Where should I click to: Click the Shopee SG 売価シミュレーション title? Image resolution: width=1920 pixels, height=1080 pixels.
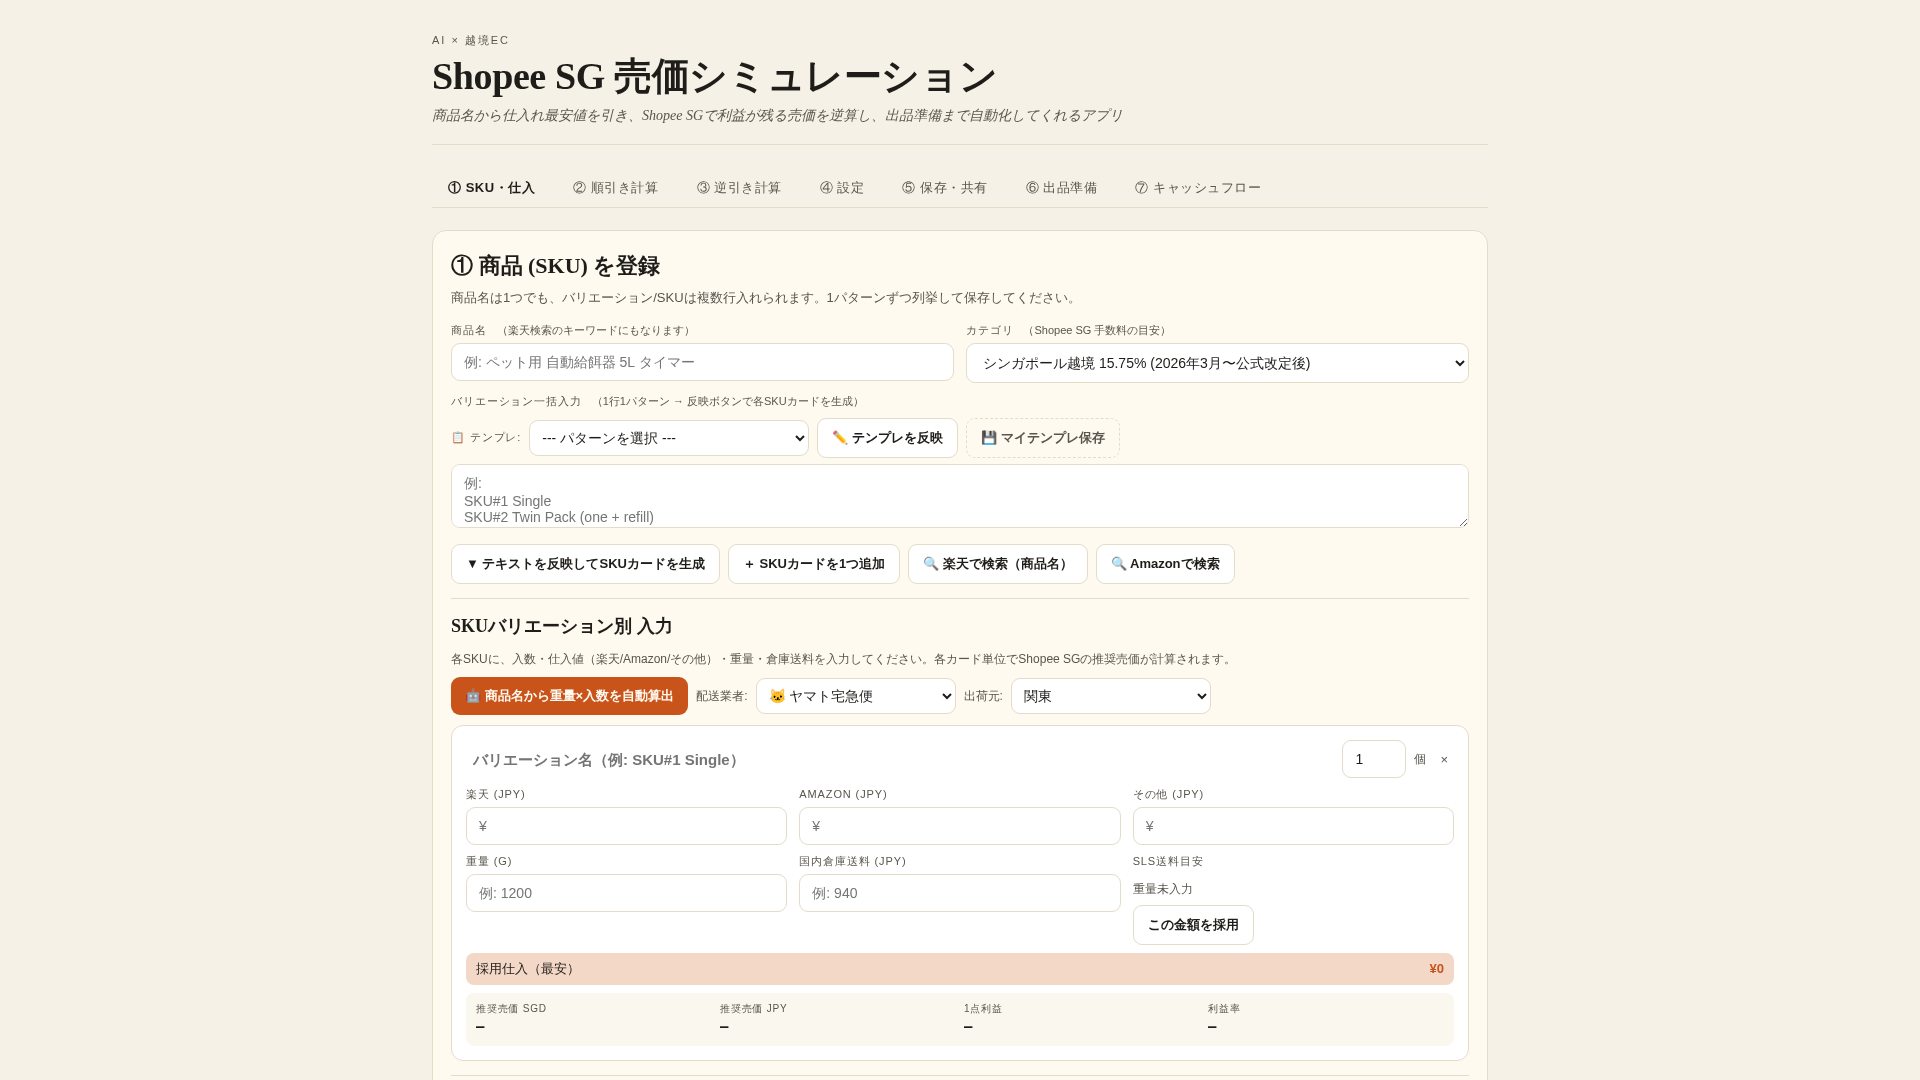click(x=714, y=77)
